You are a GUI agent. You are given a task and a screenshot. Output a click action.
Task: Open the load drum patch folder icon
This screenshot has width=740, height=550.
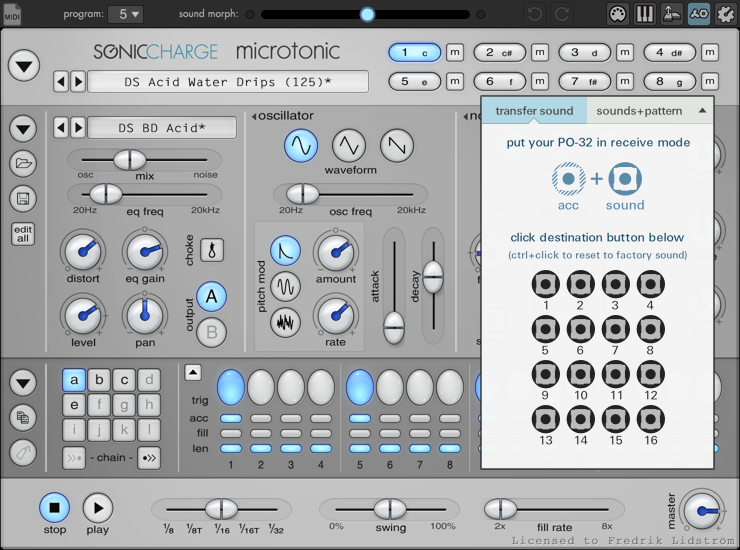pos(22,165)
